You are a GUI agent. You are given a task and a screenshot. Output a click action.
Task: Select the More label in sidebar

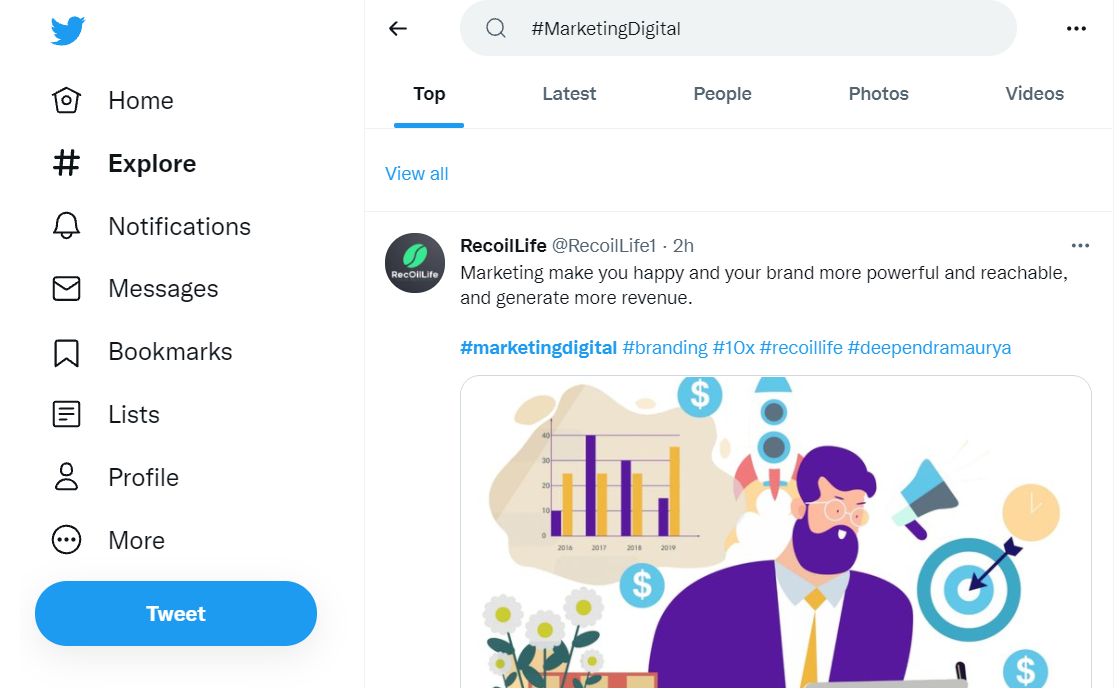coord(137,540)
